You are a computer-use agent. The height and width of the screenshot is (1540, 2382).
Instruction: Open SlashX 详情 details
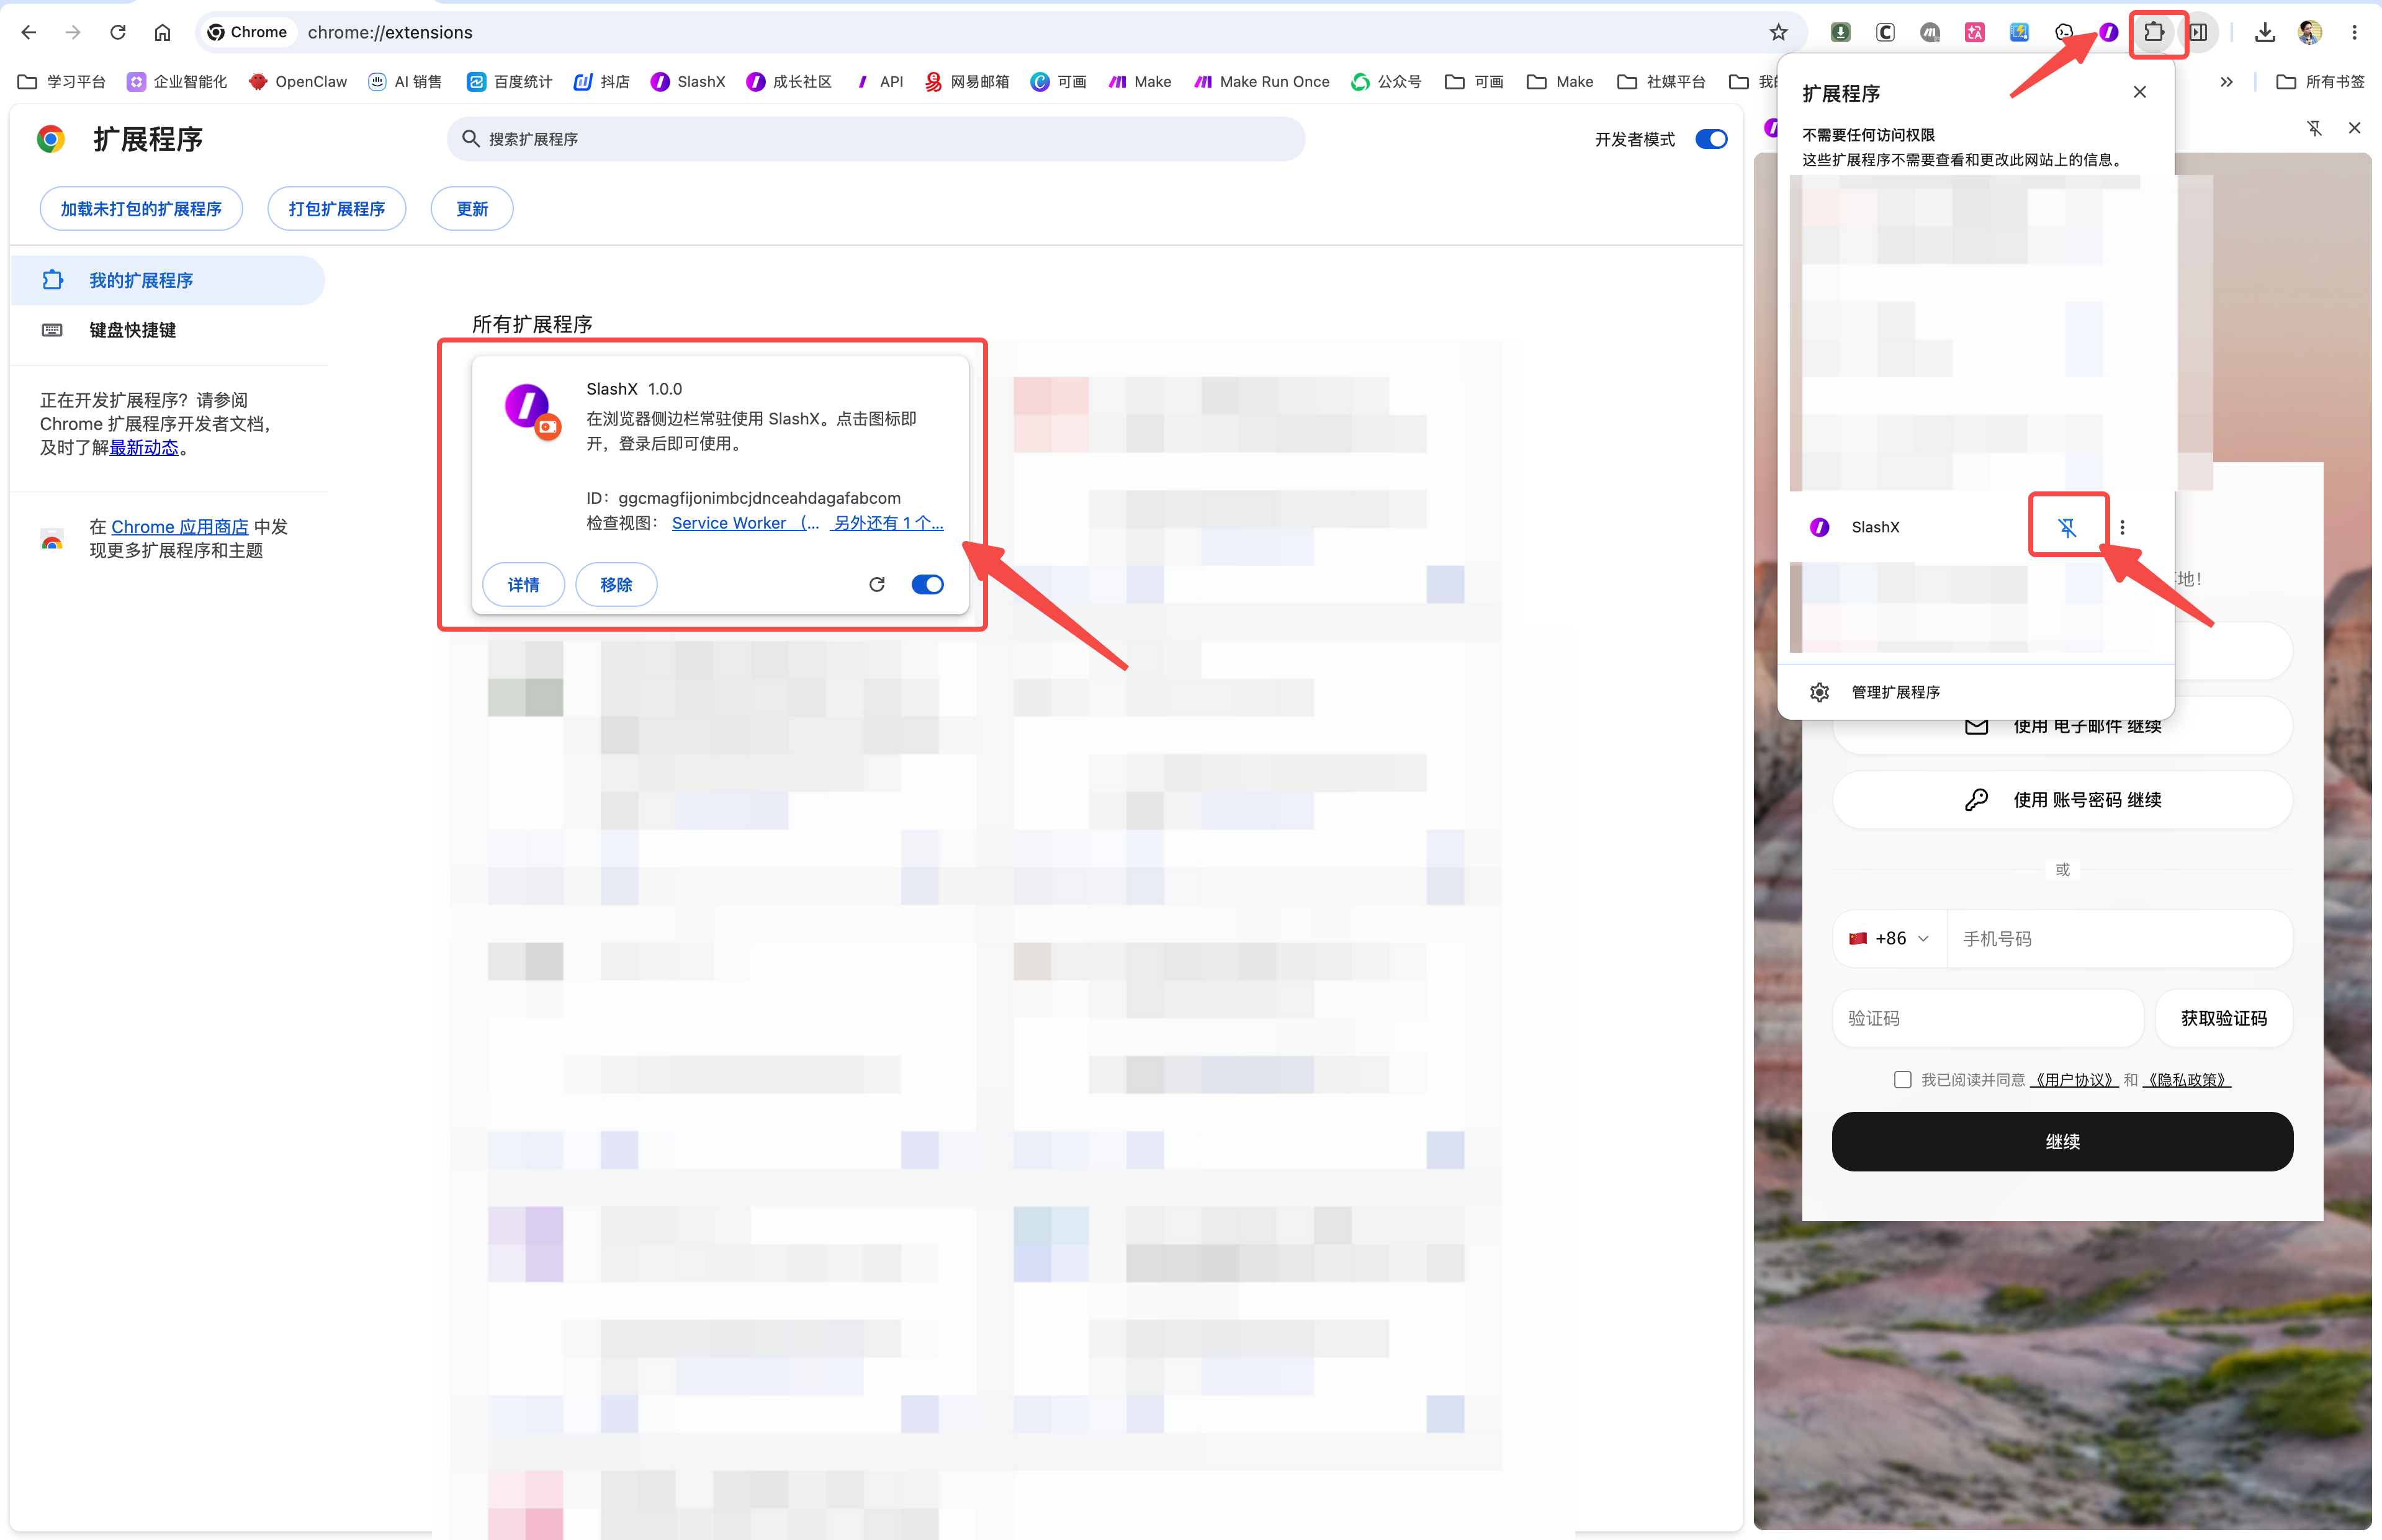(523, 584)
